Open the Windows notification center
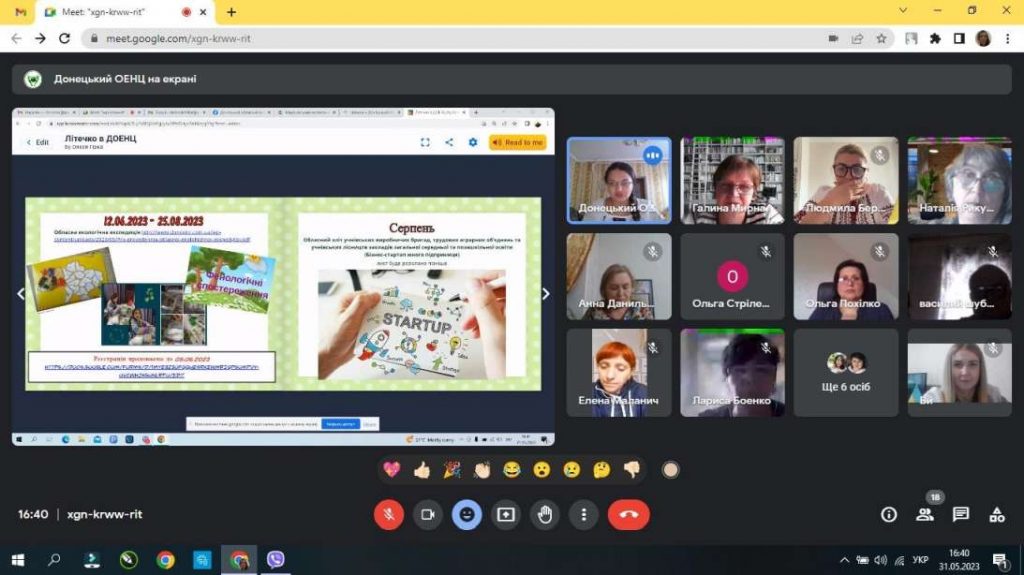Screen dimensions: 1024x575 (999, 560)
